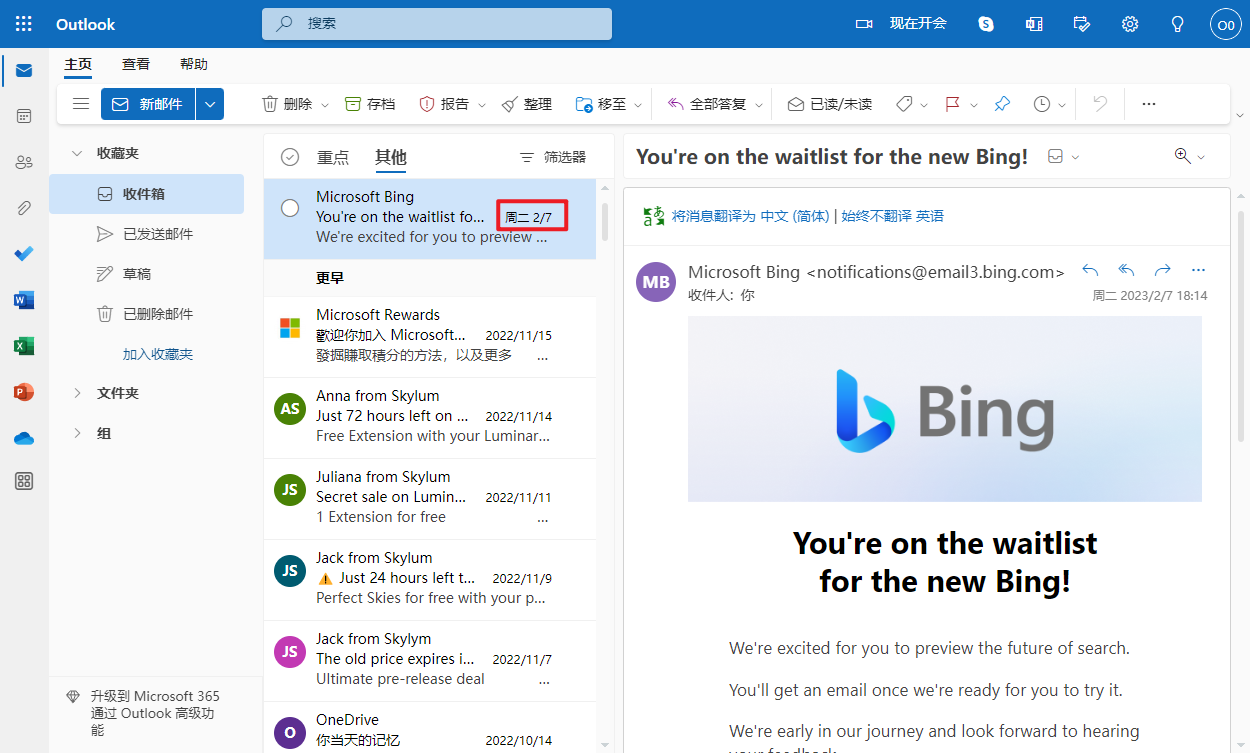Click the 存档 archive button

(x=370, y=104)
